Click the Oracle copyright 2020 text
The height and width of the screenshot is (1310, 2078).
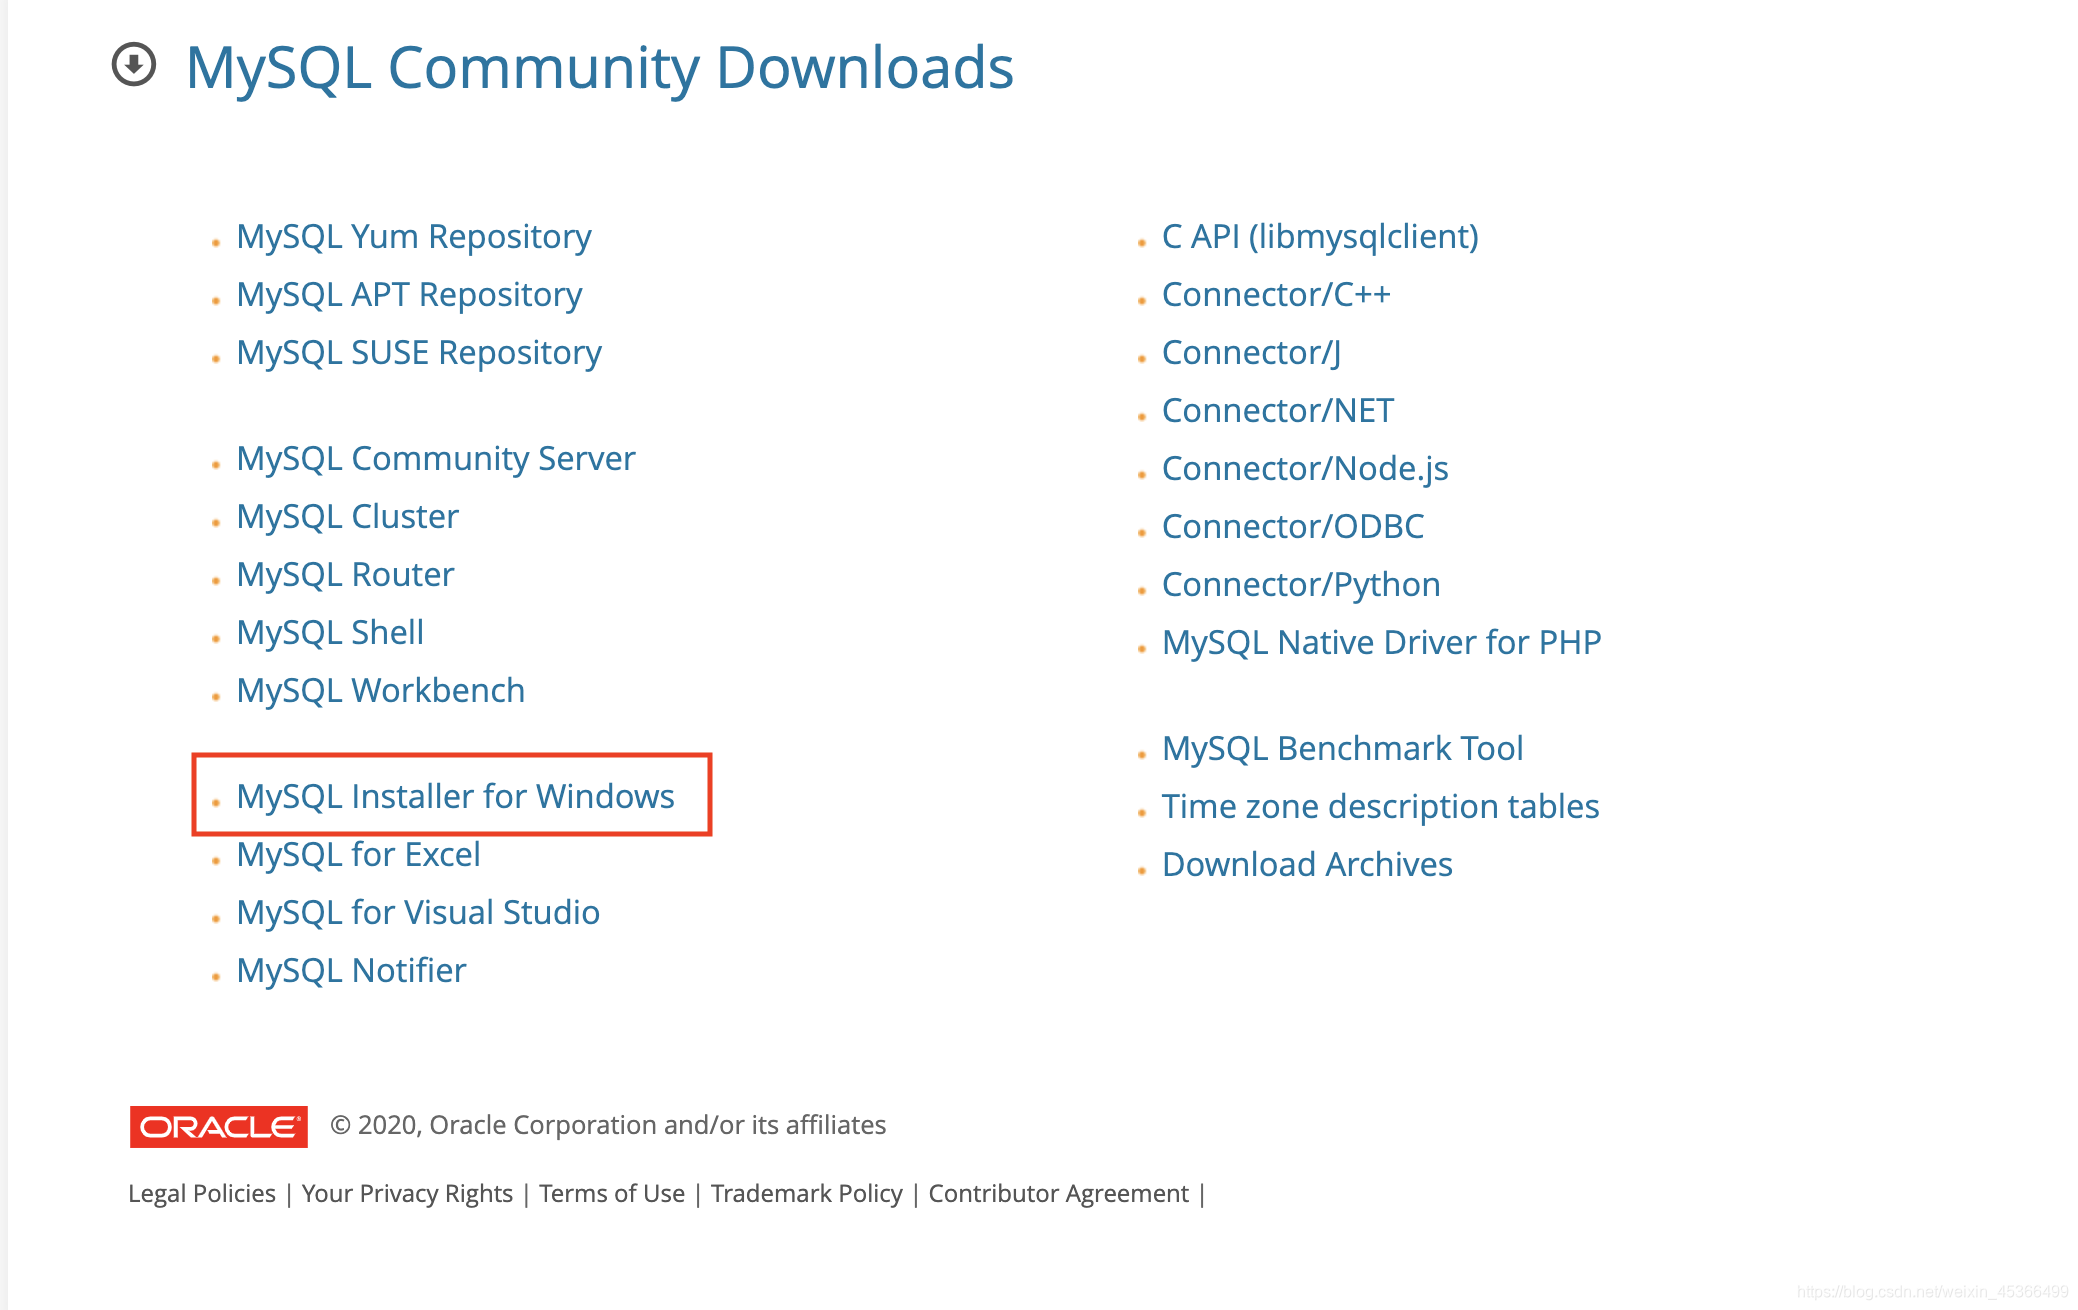(x=608, y=1126)
